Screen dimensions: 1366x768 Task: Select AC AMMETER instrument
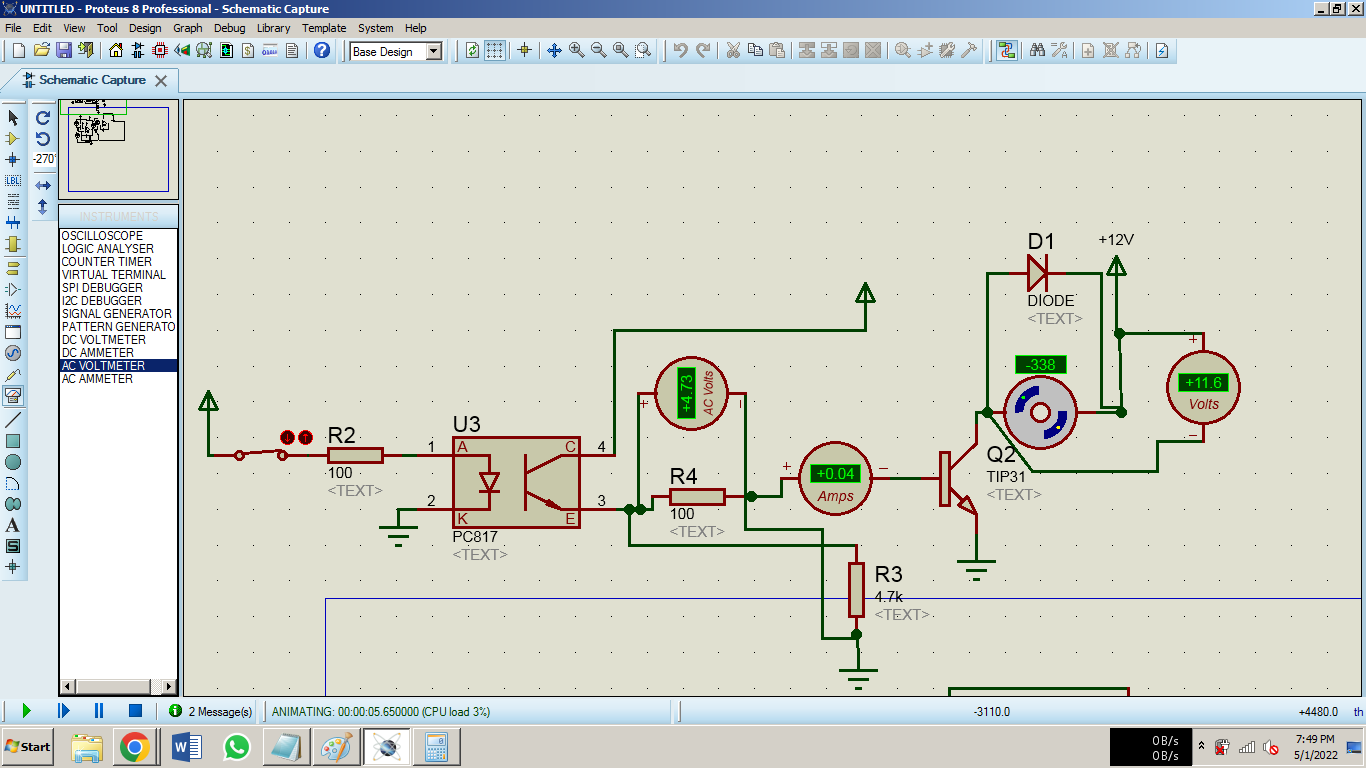point(98,379)
